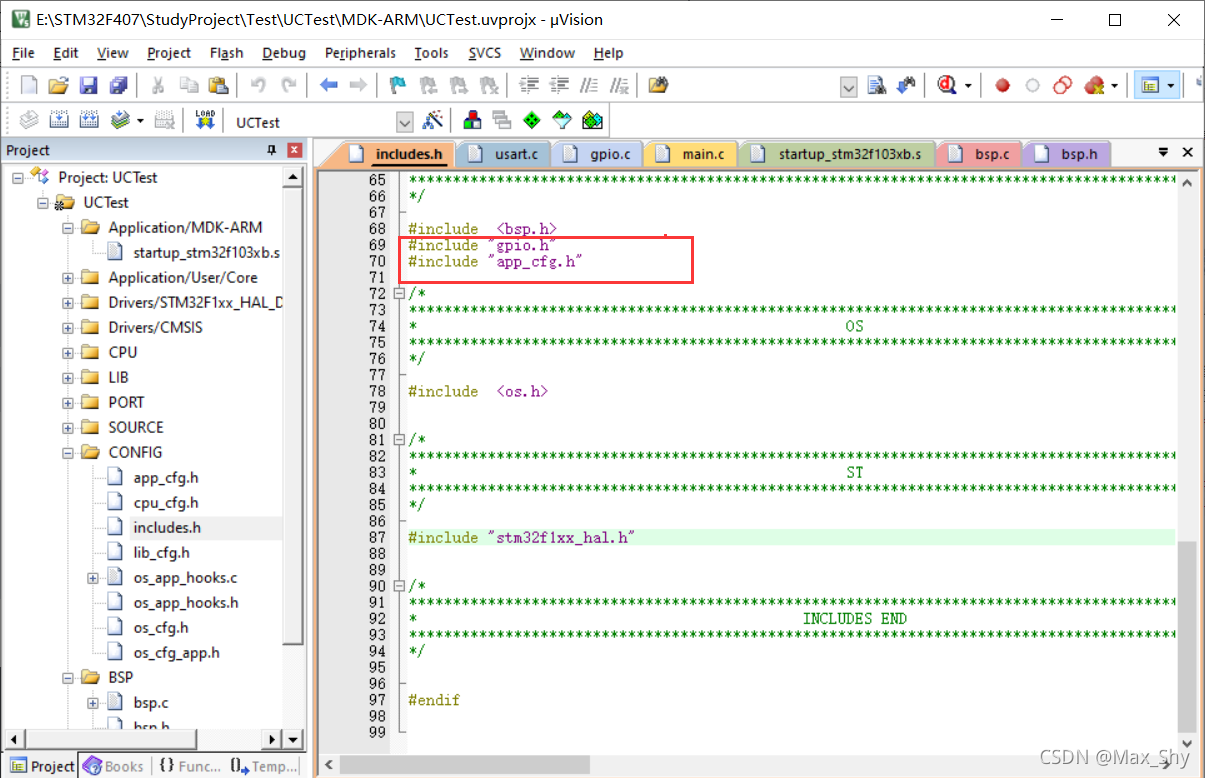Save the current file with the floppy icon

click(89, 86)
